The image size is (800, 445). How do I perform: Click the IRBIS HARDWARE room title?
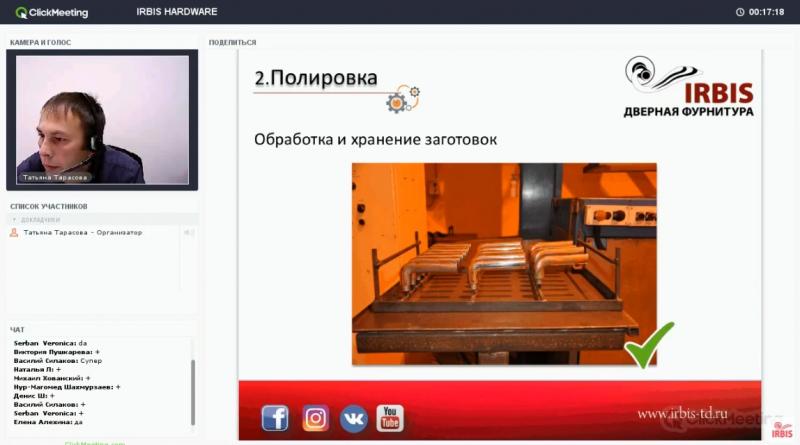177,12
